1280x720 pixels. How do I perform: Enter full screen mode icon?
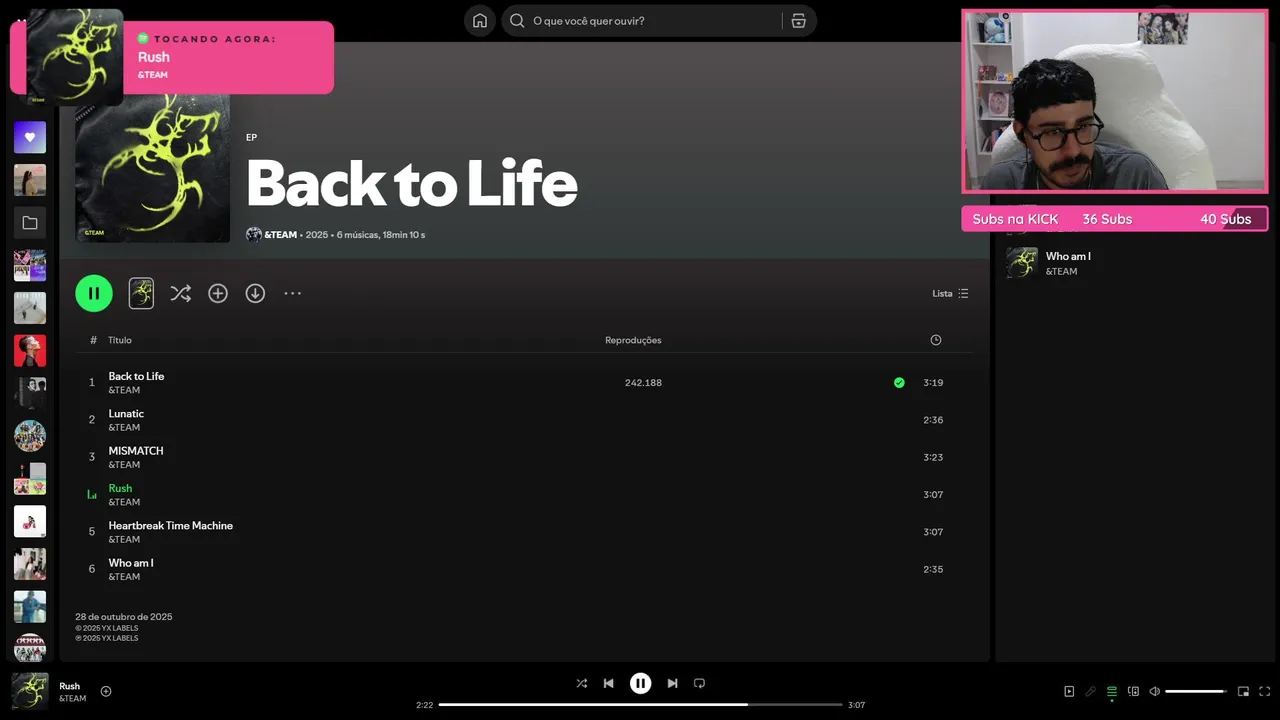tap(1264, 691)
